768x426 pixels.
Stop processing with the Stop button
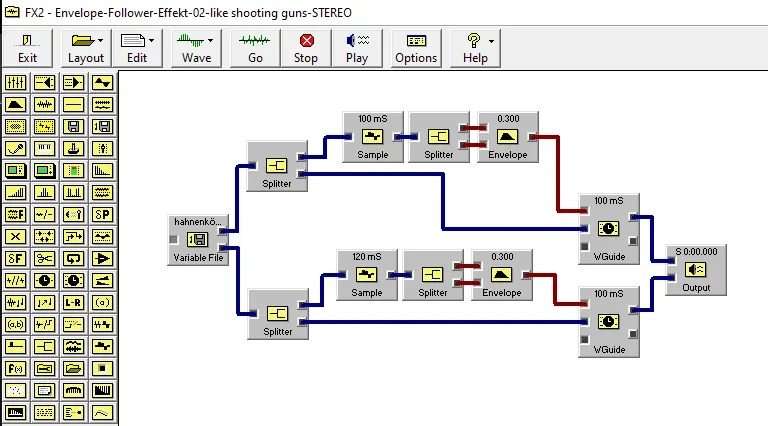tap(306, 48)
